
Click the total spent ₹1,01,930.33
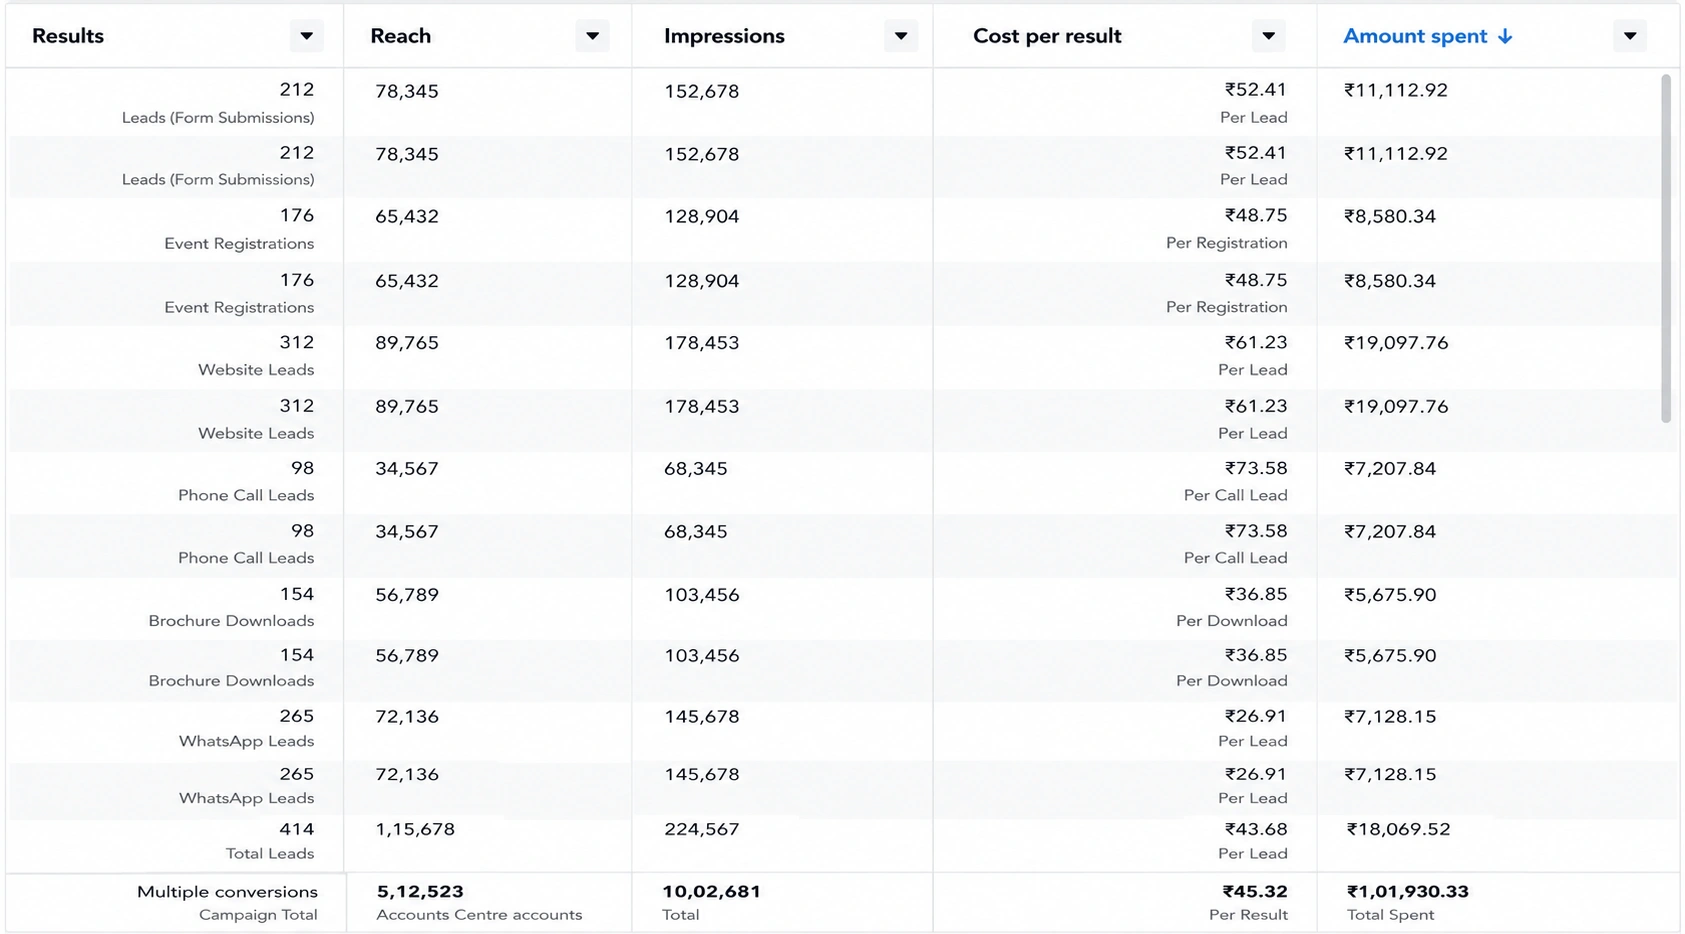click(1408, 892)
